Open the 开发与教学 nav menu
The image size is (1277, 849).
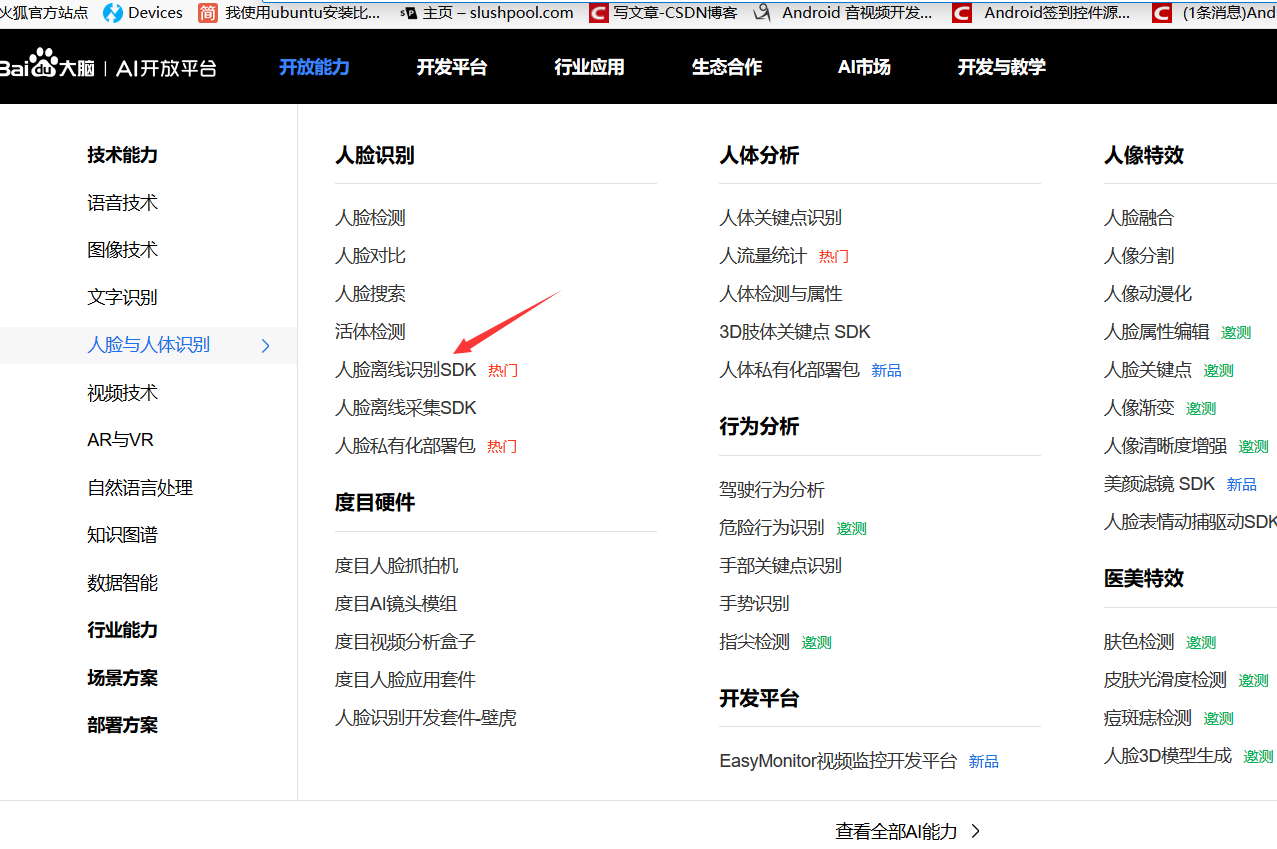coord(1002,67)
